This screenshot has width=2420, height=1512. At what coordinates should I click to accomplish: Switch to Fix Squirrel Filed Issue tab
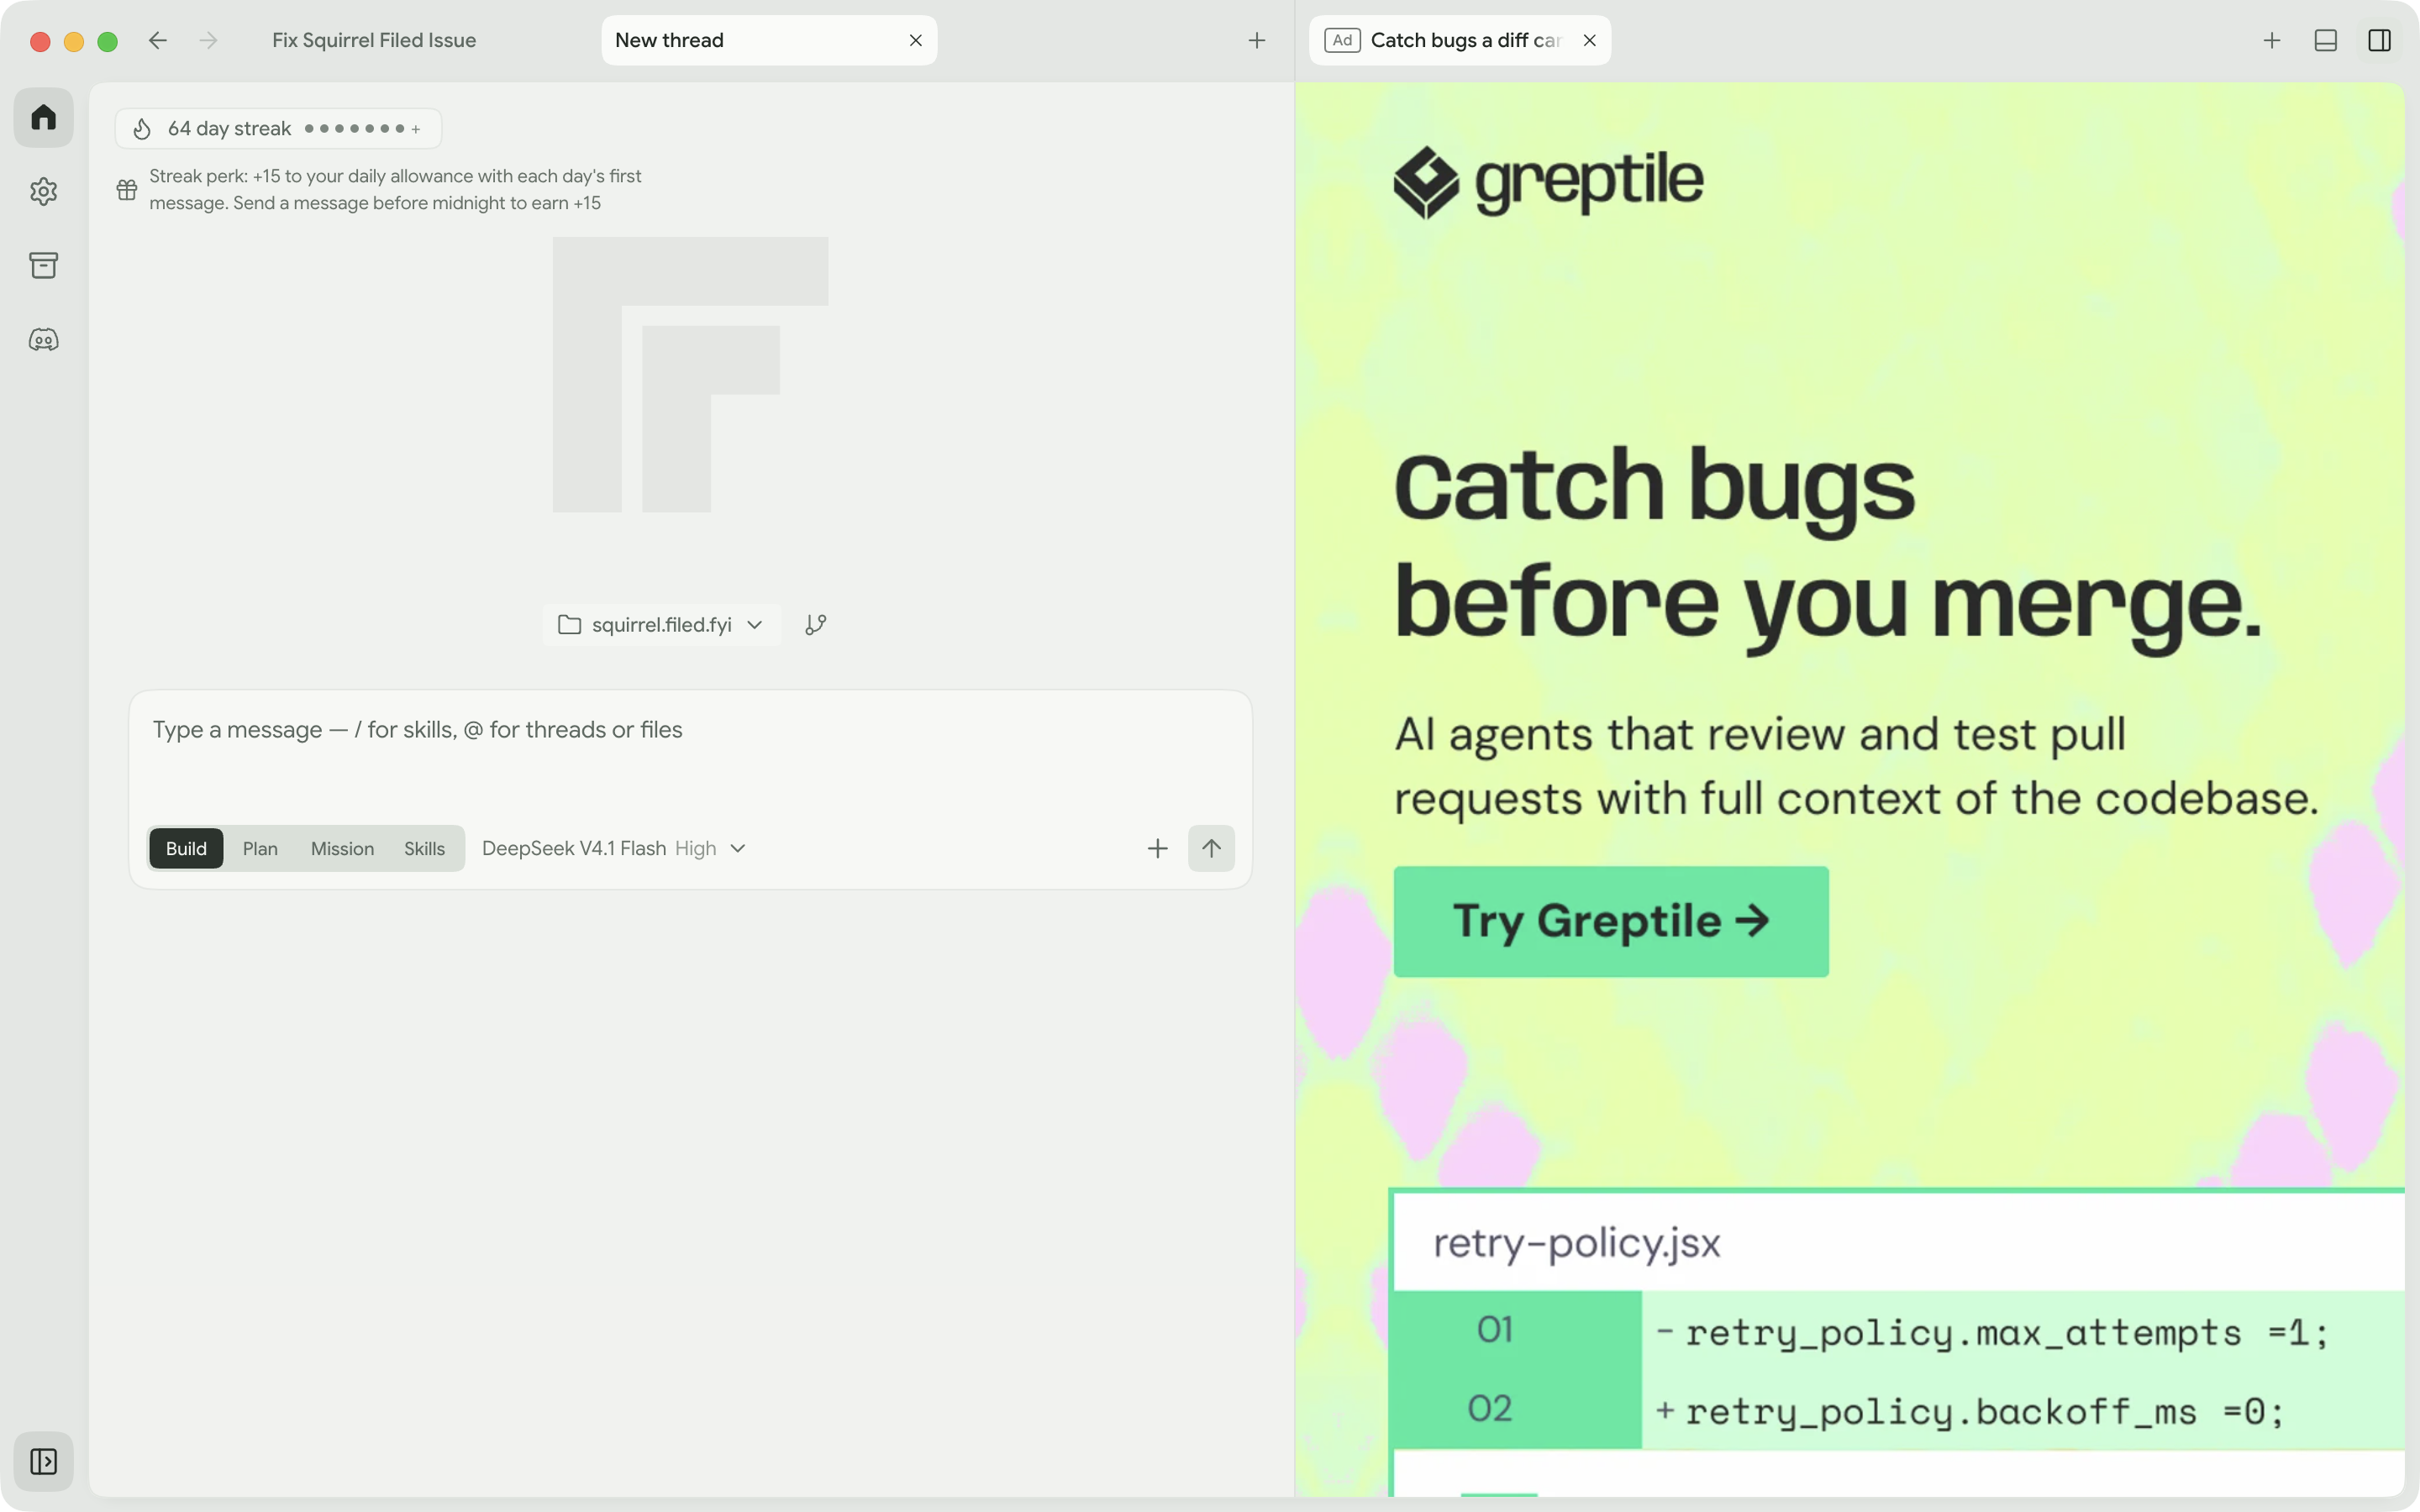[x=374, y=40]
